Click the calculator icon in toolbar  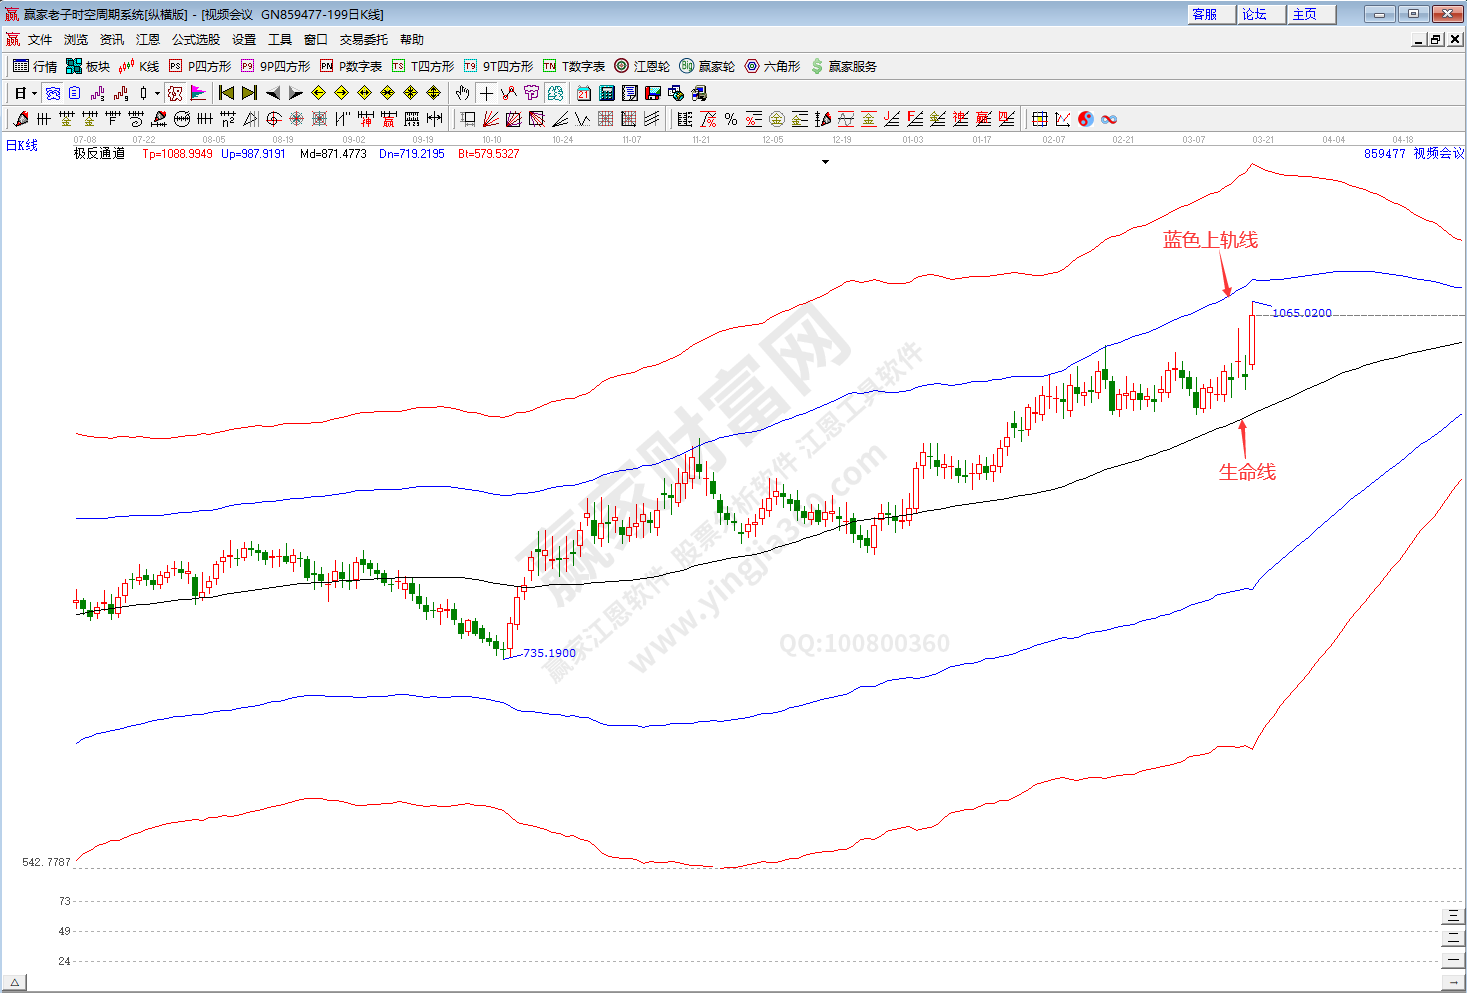607,93
